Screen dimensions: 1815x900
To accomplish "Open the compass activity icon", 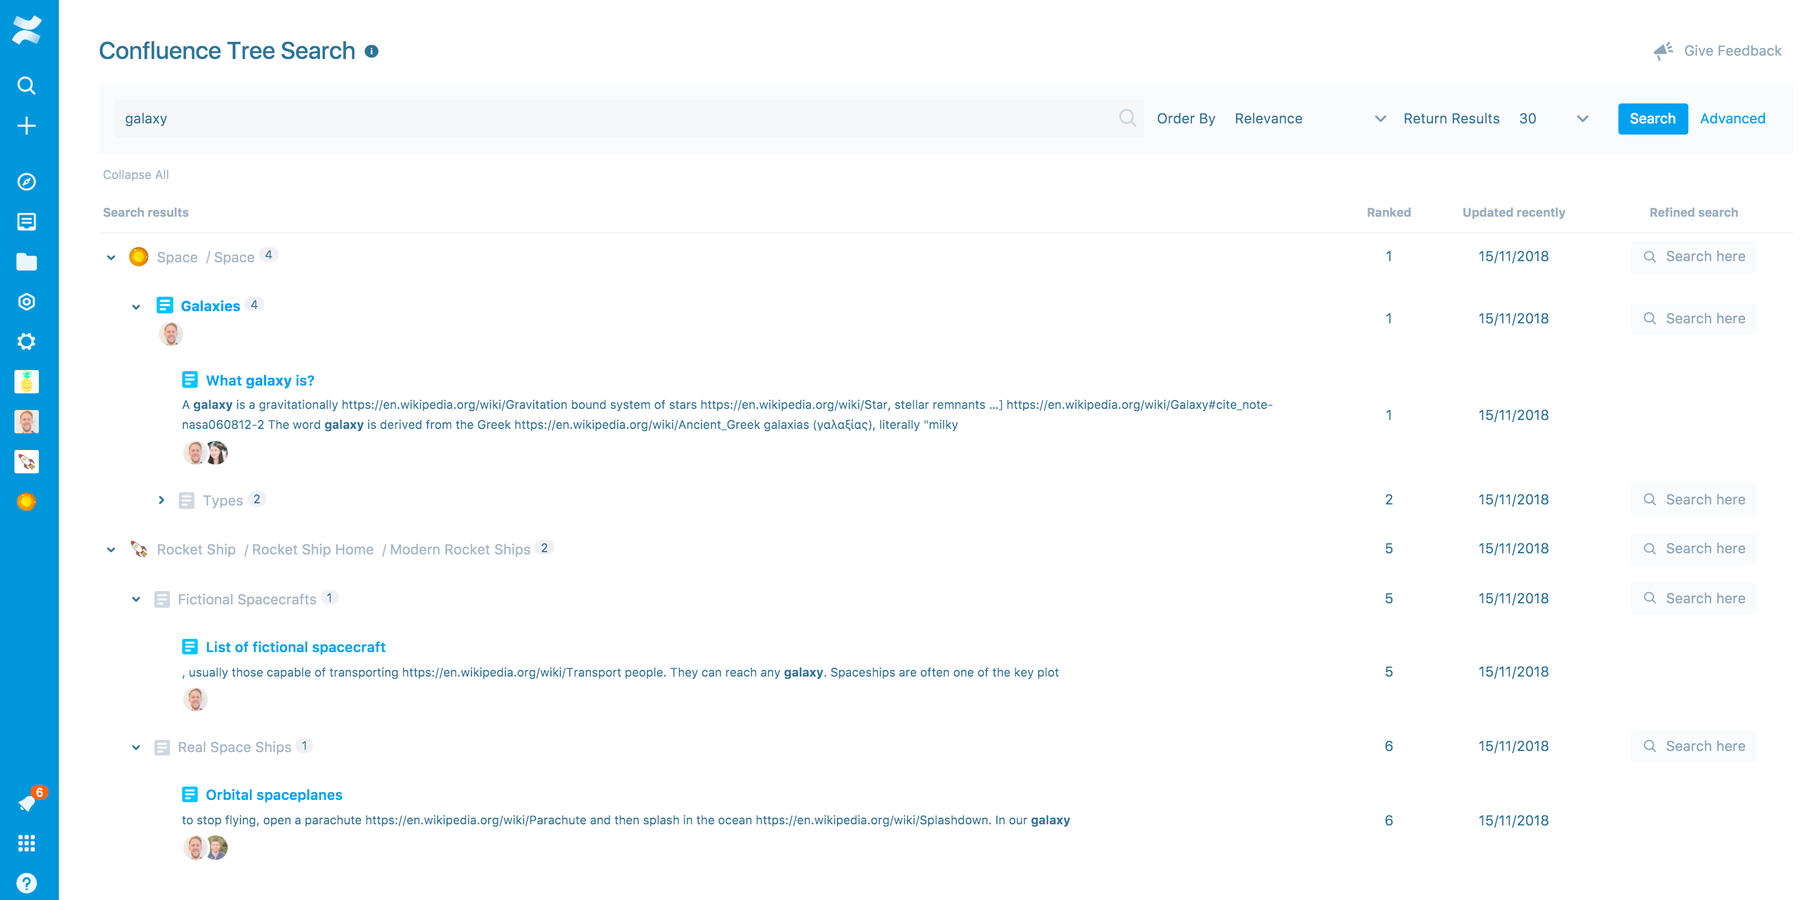I will click(x=27, y=182).
